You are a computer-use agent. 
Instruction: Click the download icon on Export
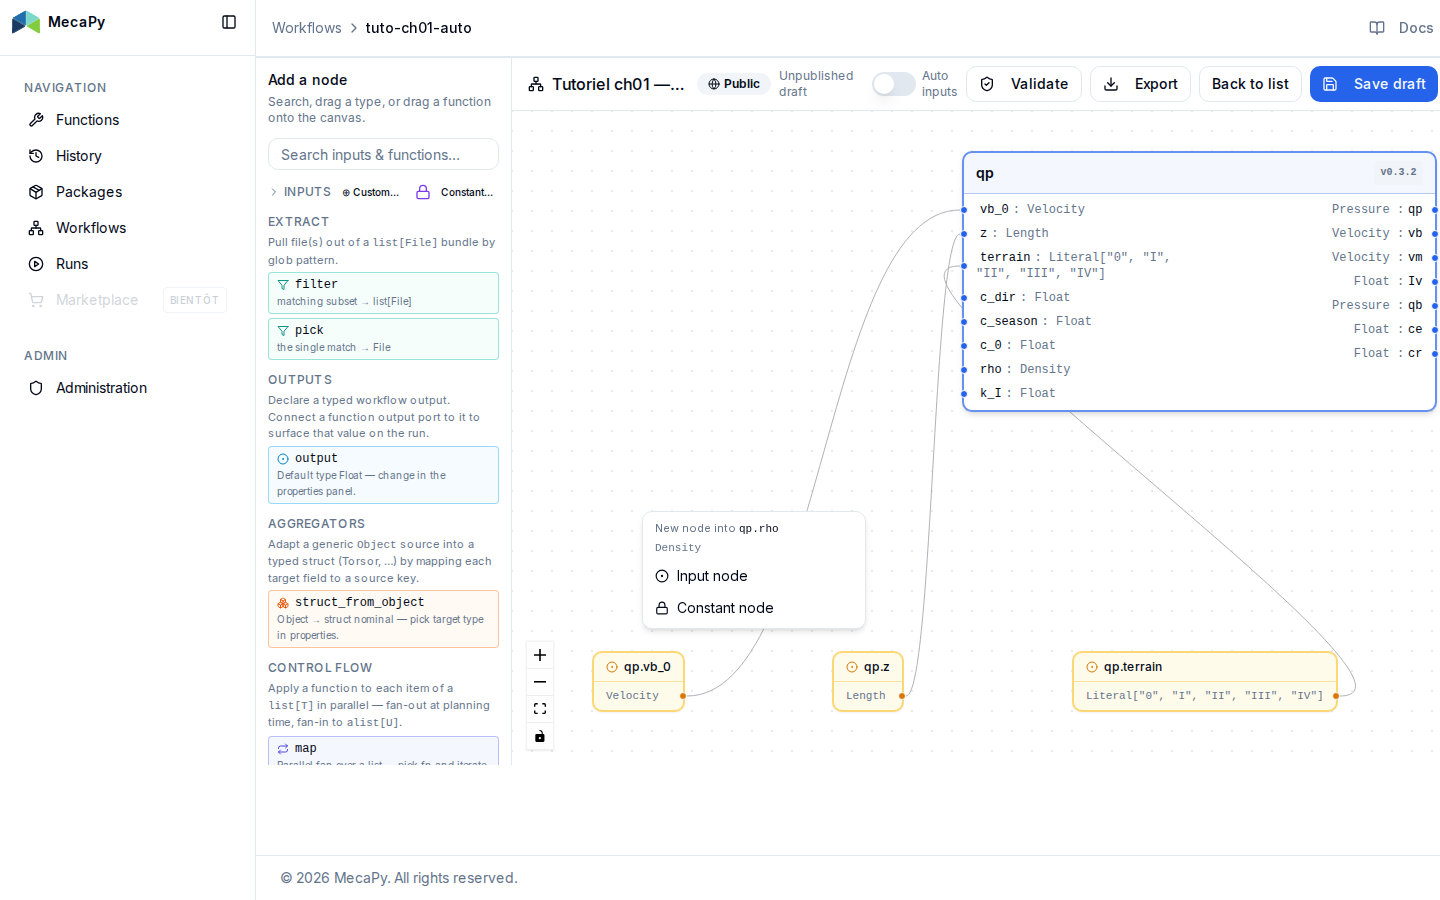[1111, 84]
